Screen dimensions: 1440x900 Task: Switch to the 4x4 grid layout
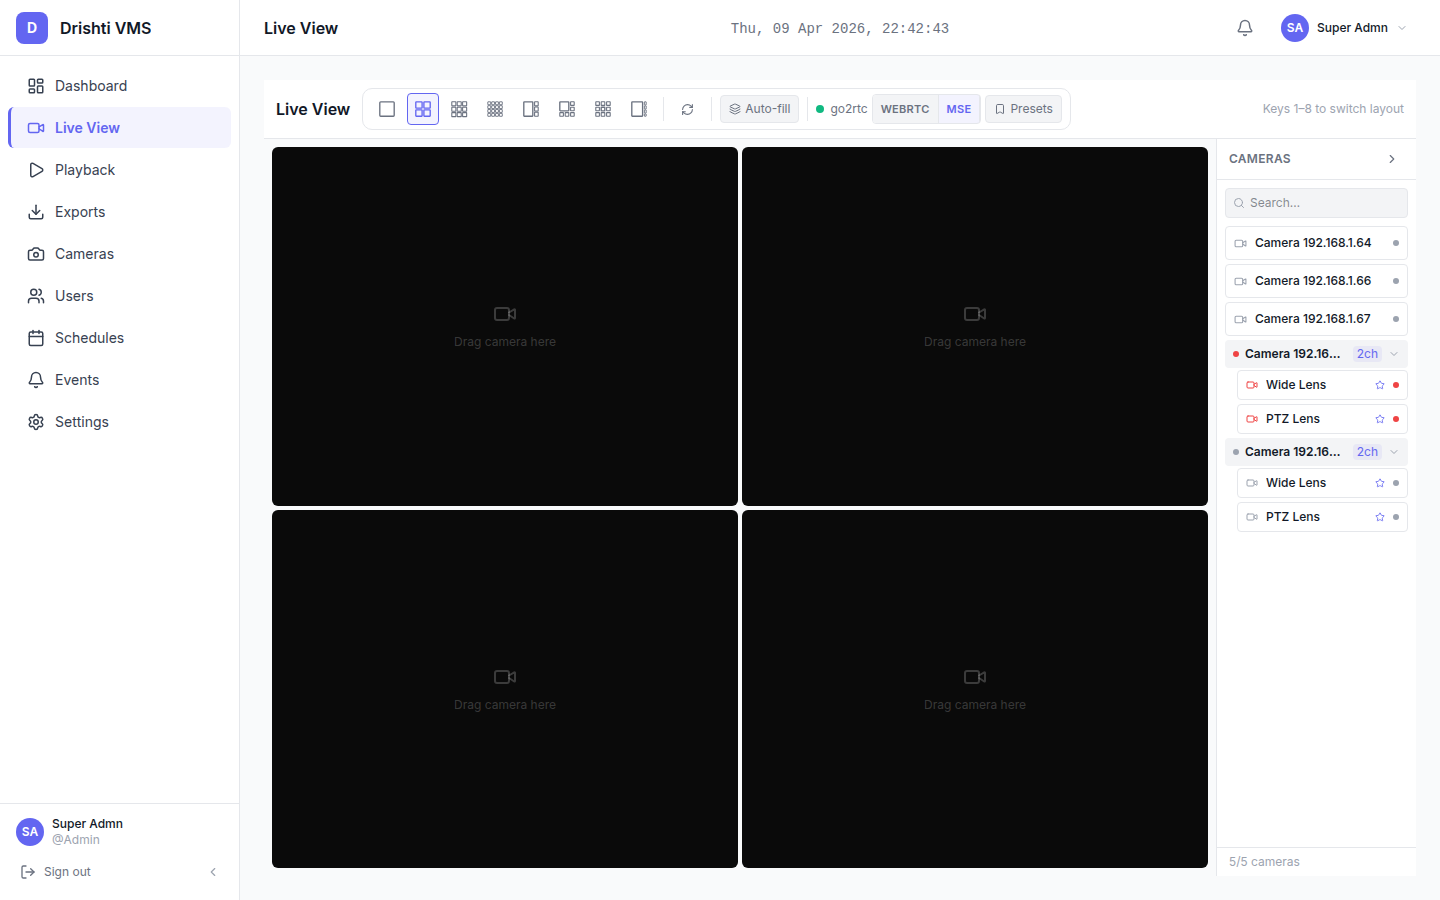pyautogui.click(x=495, y=109)
